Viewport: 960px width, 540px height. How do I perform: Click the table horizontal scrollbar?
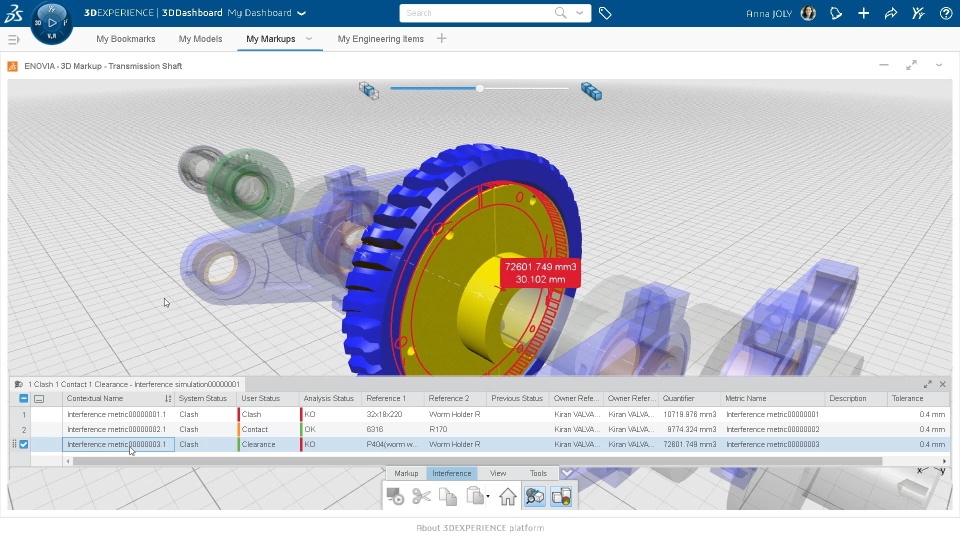pos(478,461)
